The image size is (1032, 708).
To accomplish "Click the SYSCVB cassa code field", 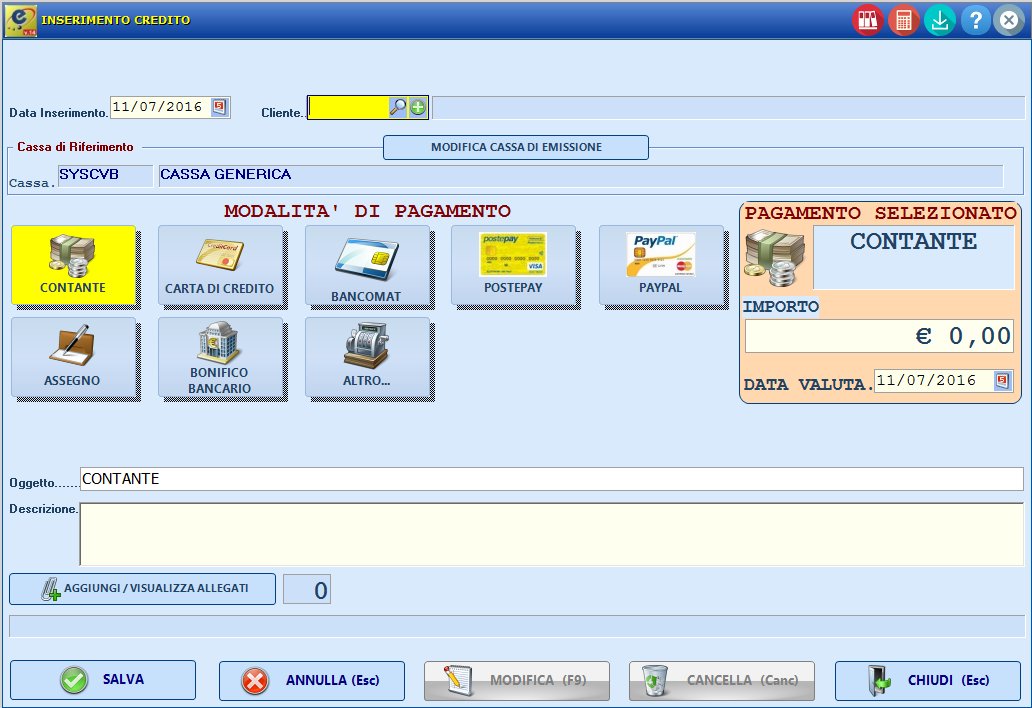I will point(105,176).
